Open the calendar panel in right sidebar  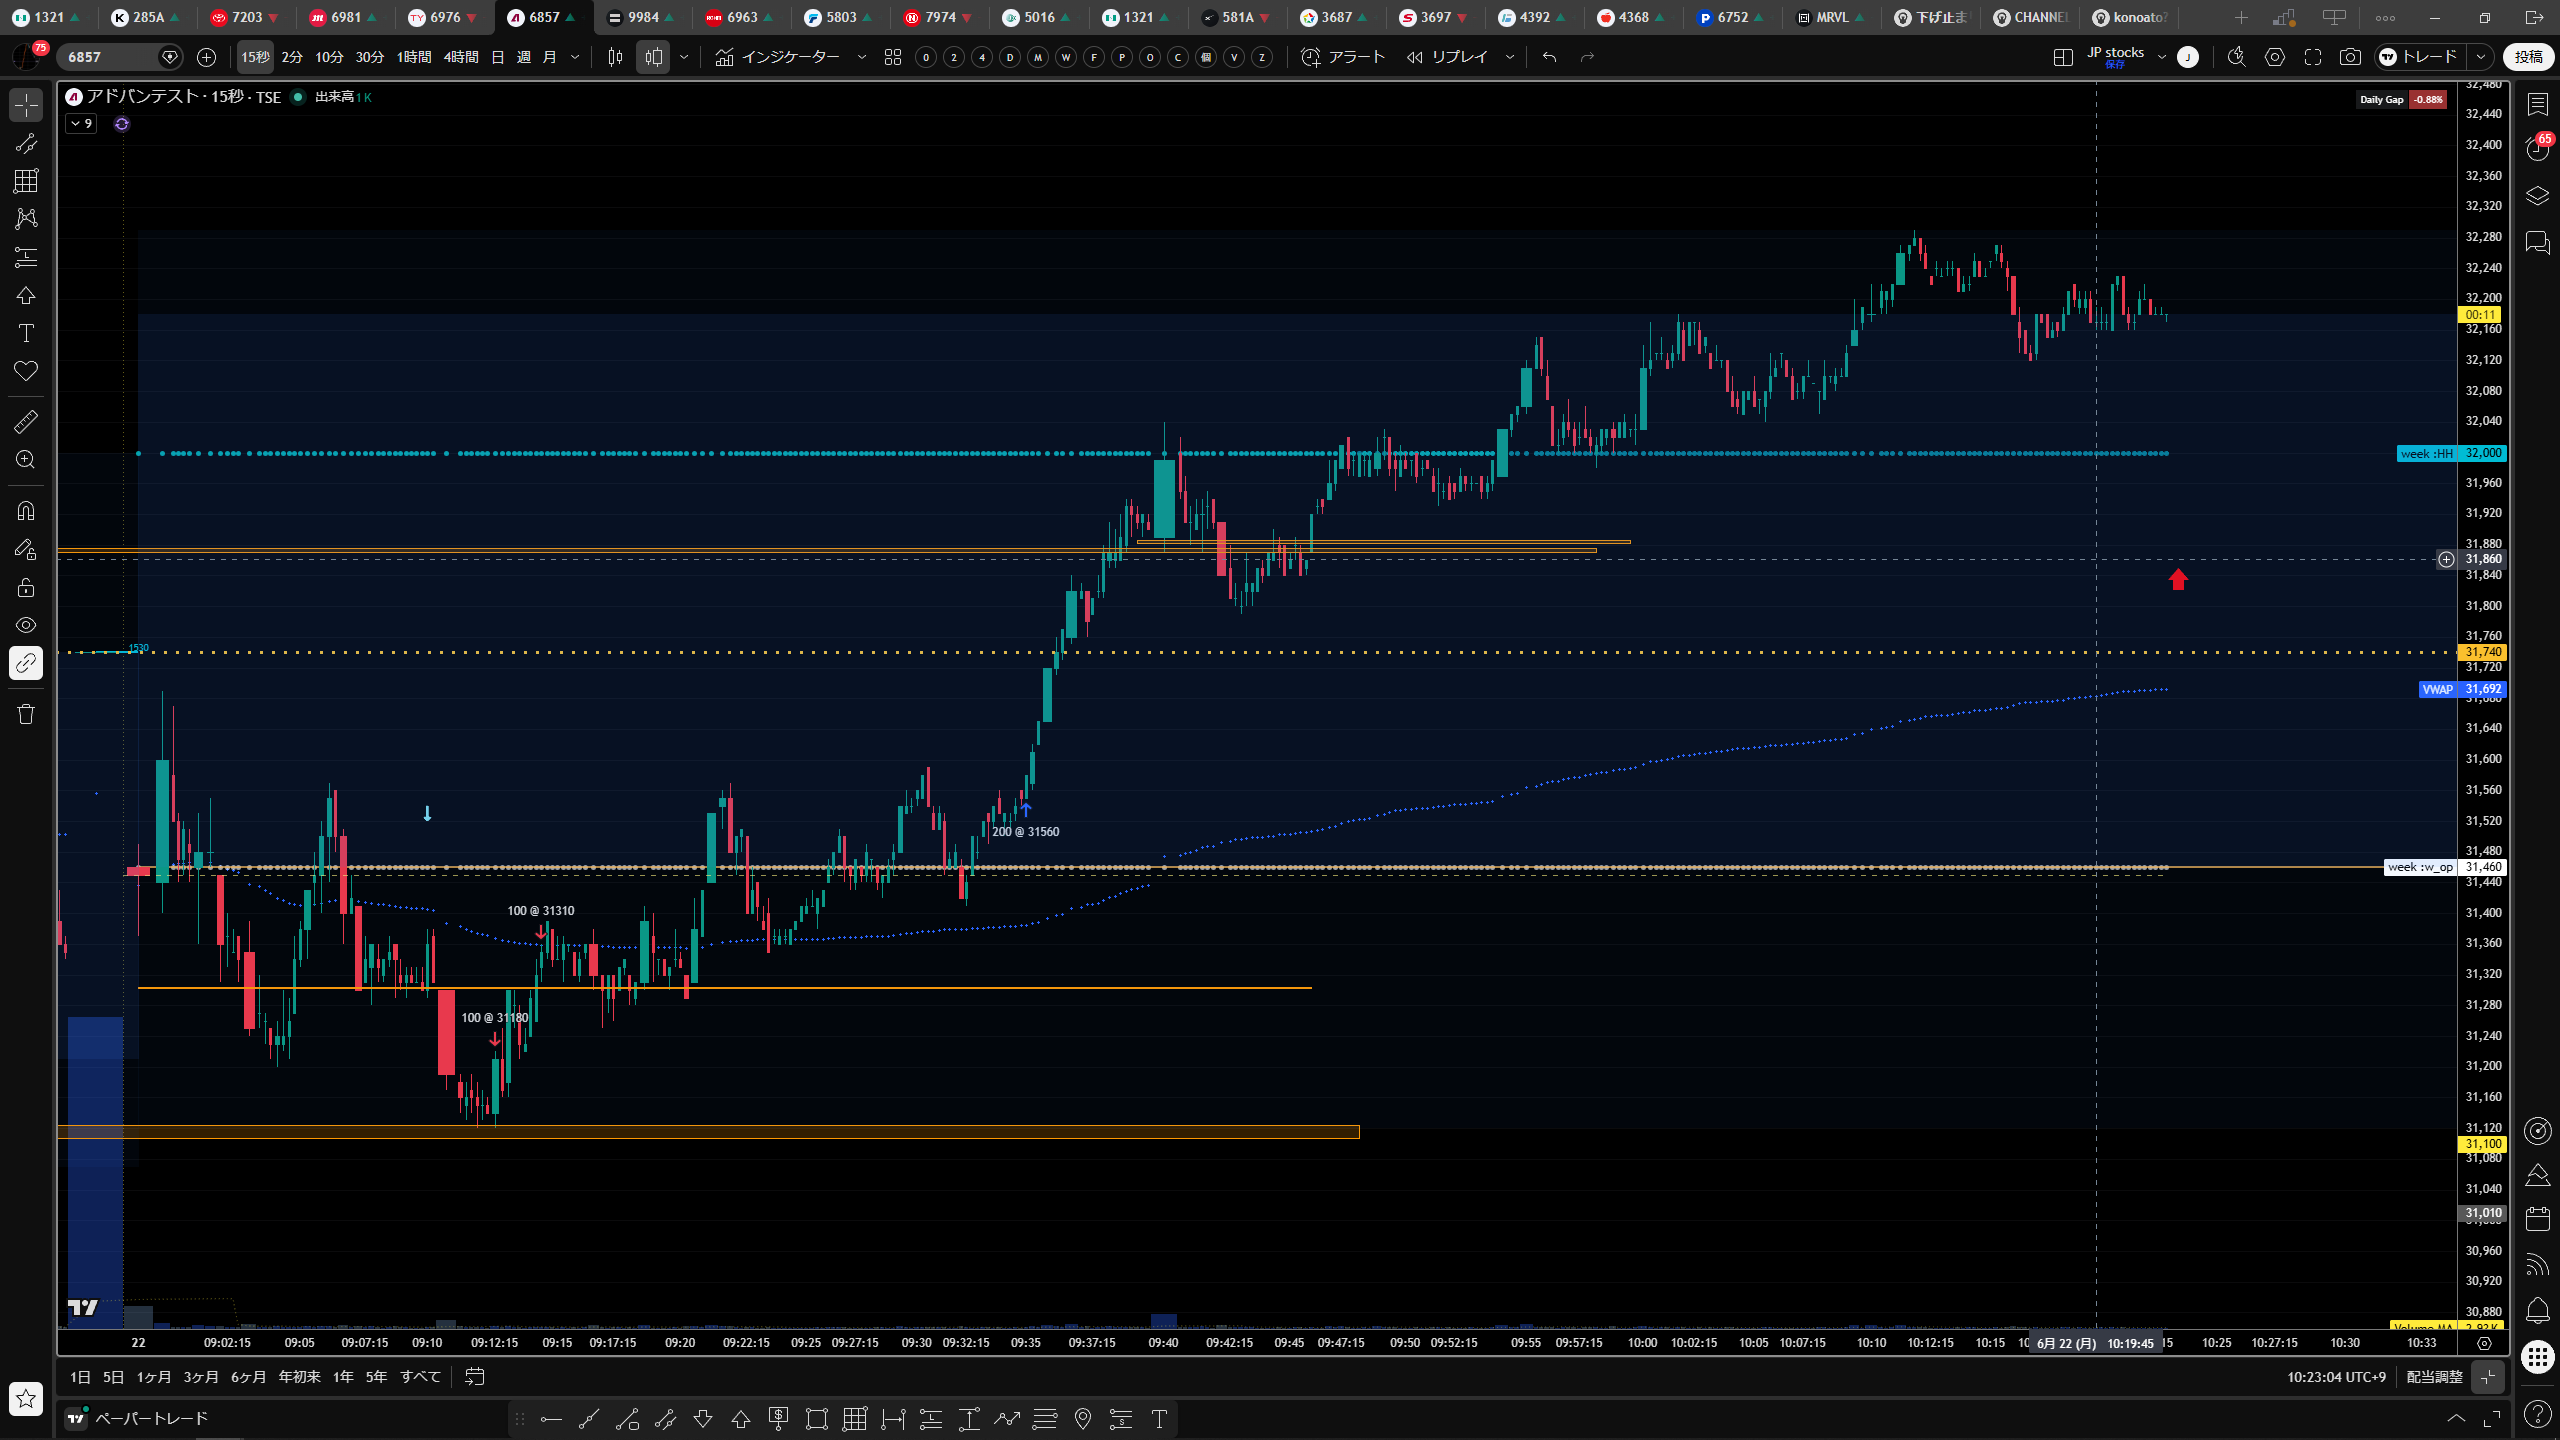(2537, 1218)
